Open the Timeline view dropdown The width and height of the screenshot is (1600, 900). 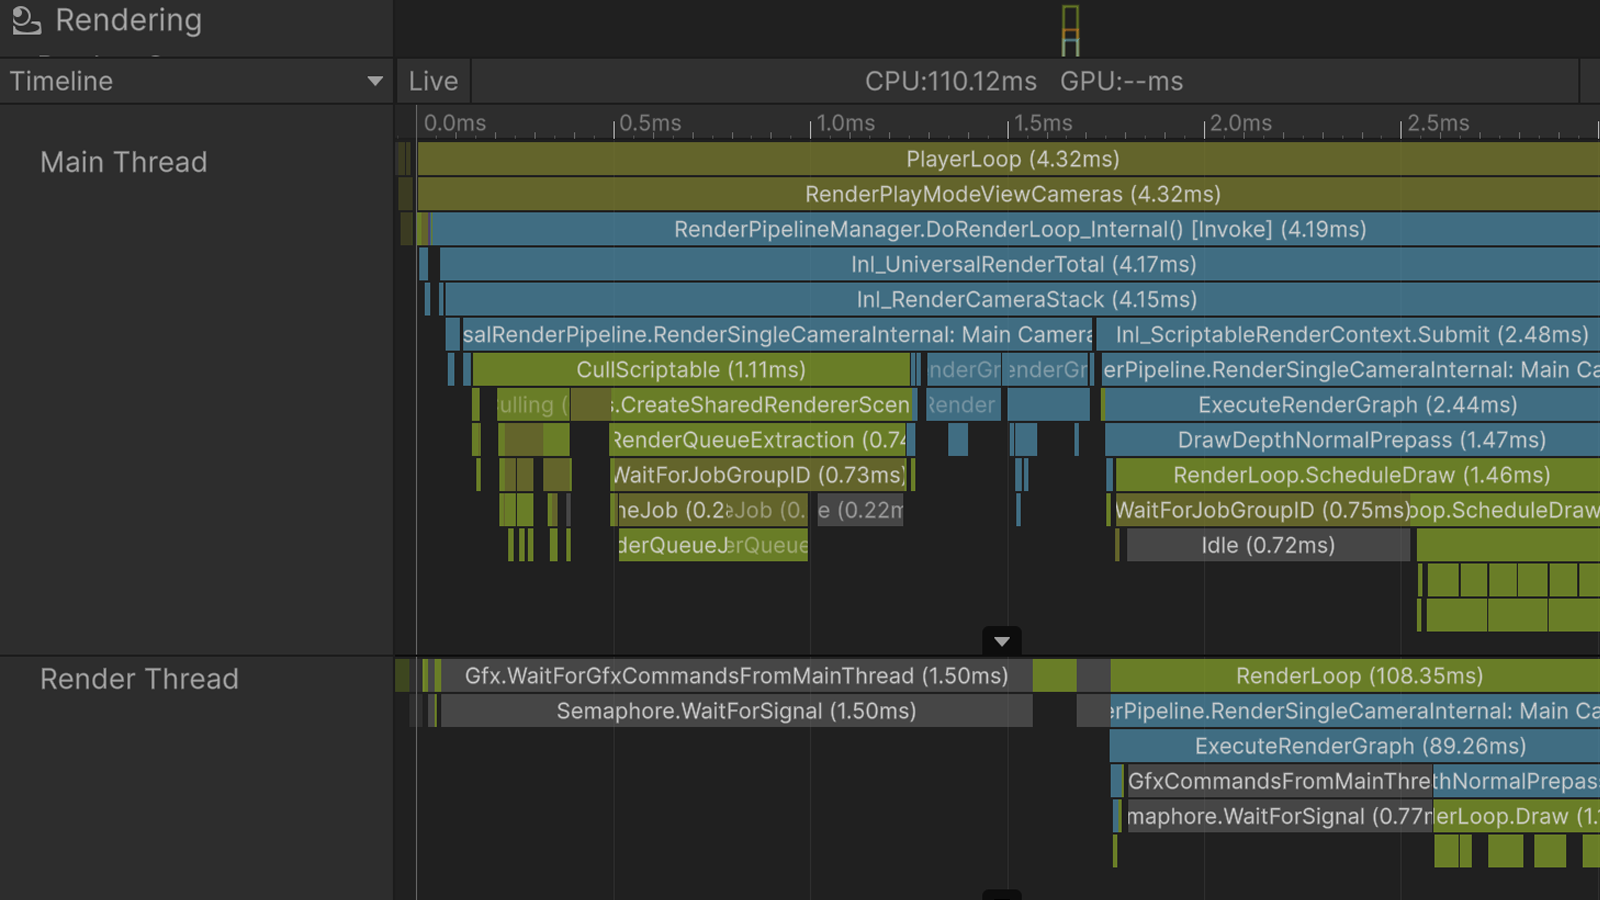click(374, 81)
